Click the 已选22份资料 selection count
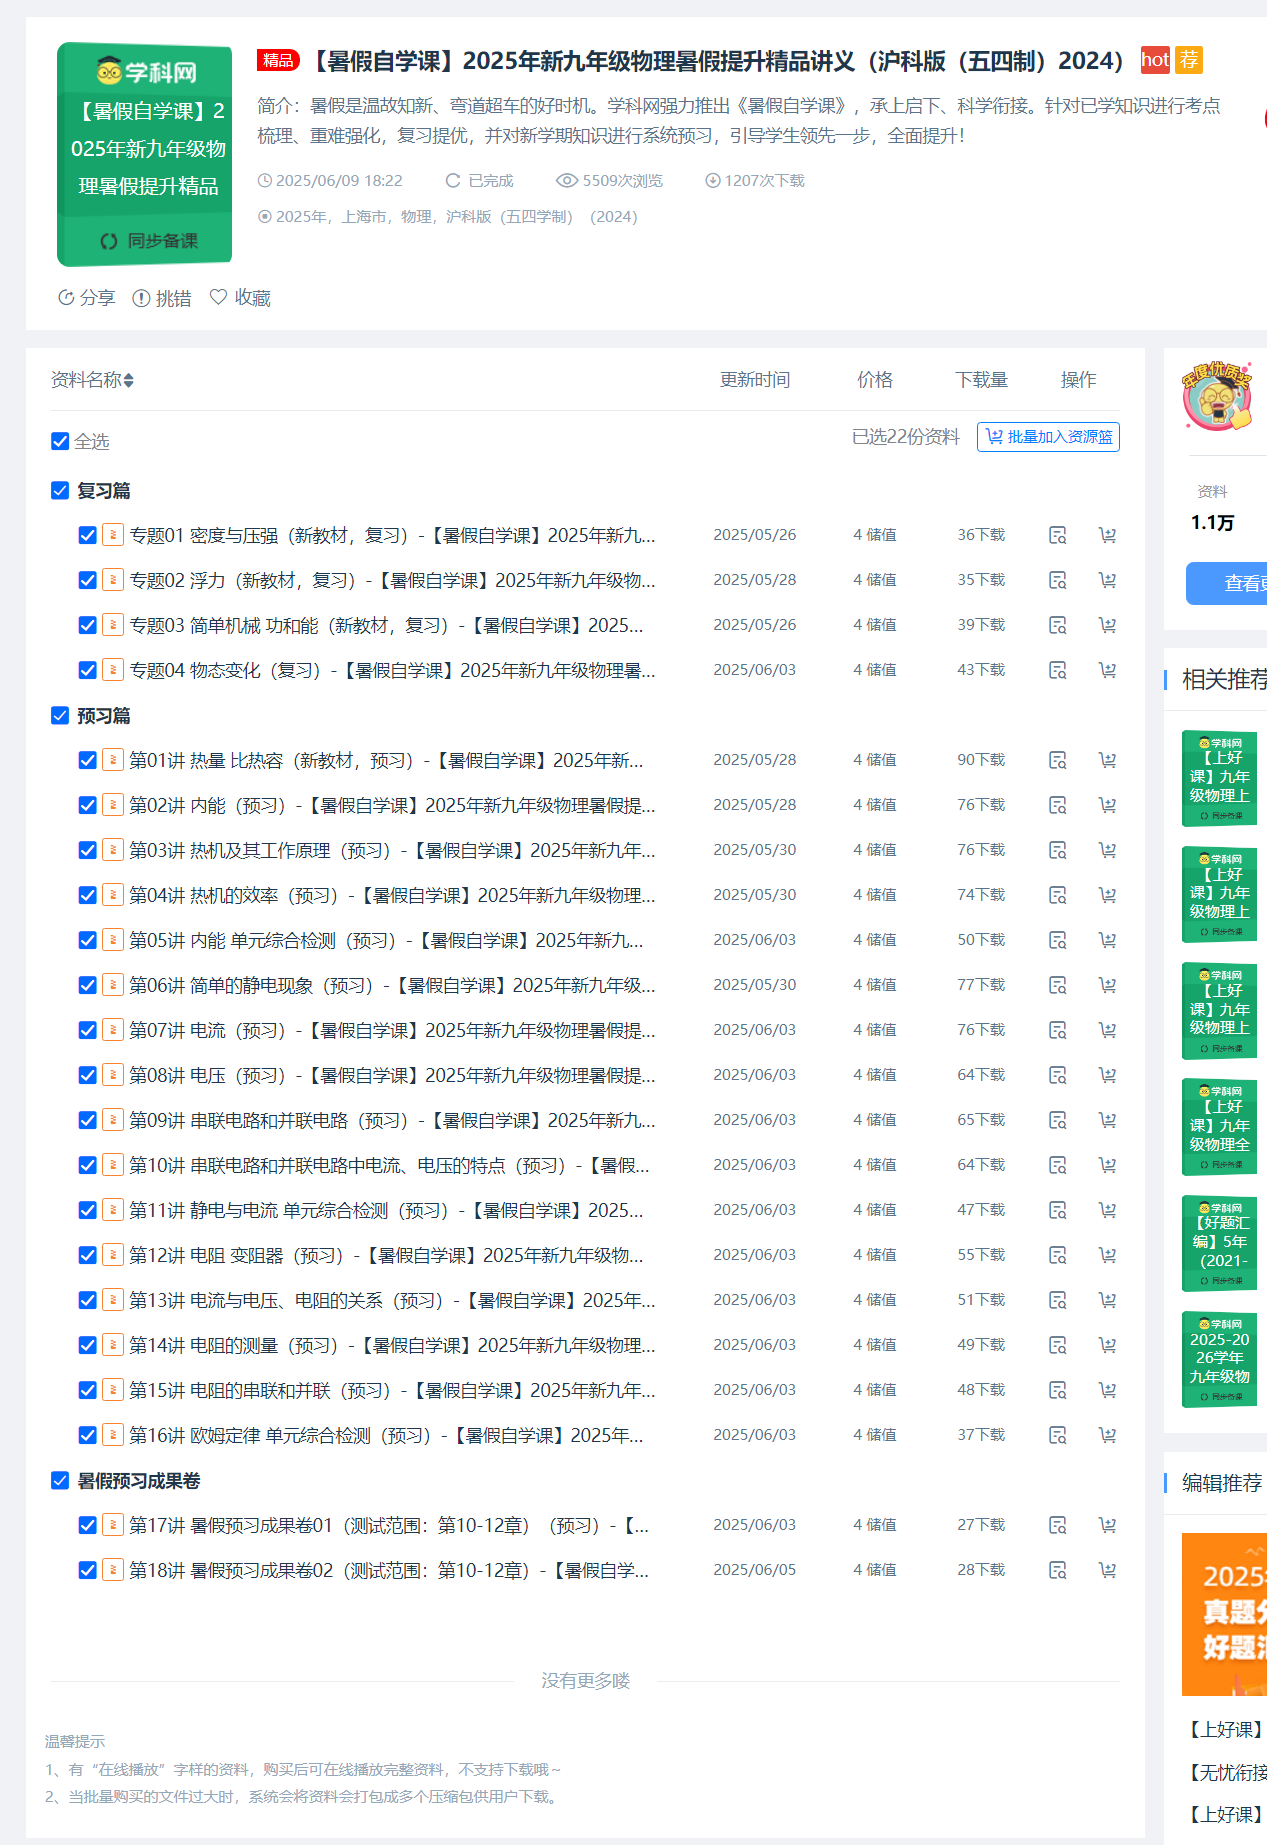 pyautogui.click(x=906, y=437)
